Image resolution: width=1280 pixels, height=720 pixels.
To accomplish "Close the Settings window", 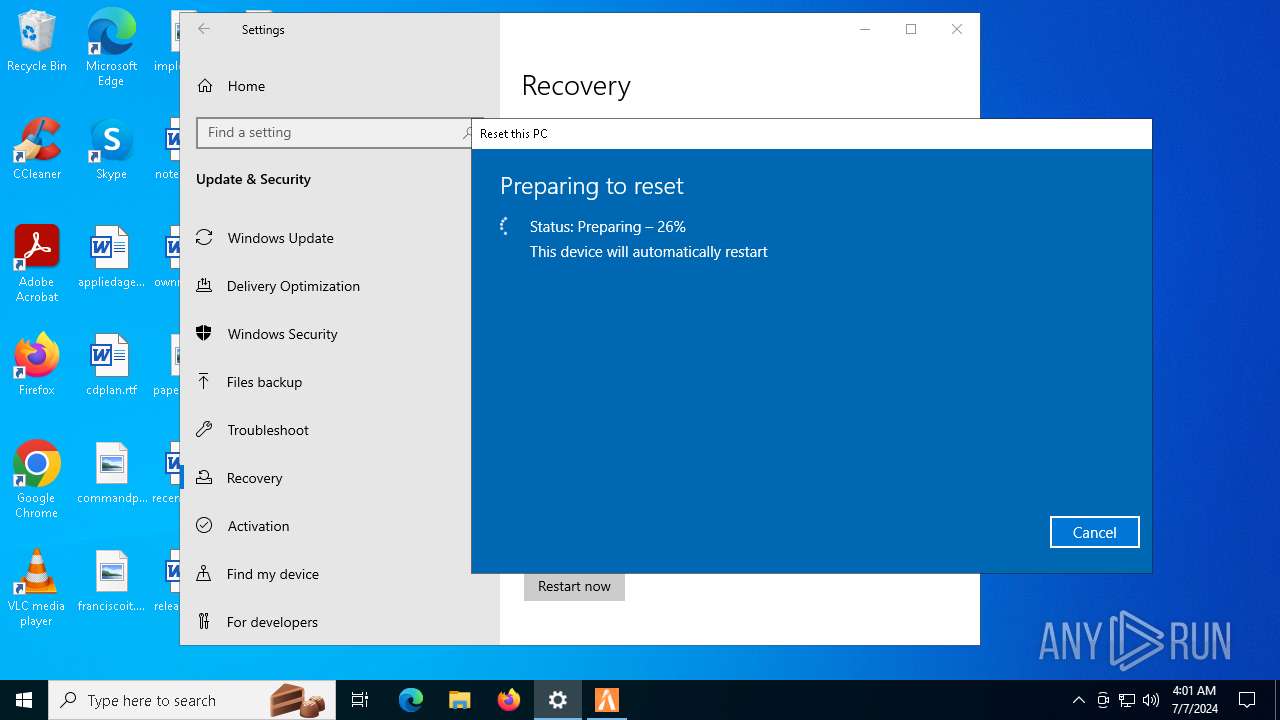I will point(957,29).
